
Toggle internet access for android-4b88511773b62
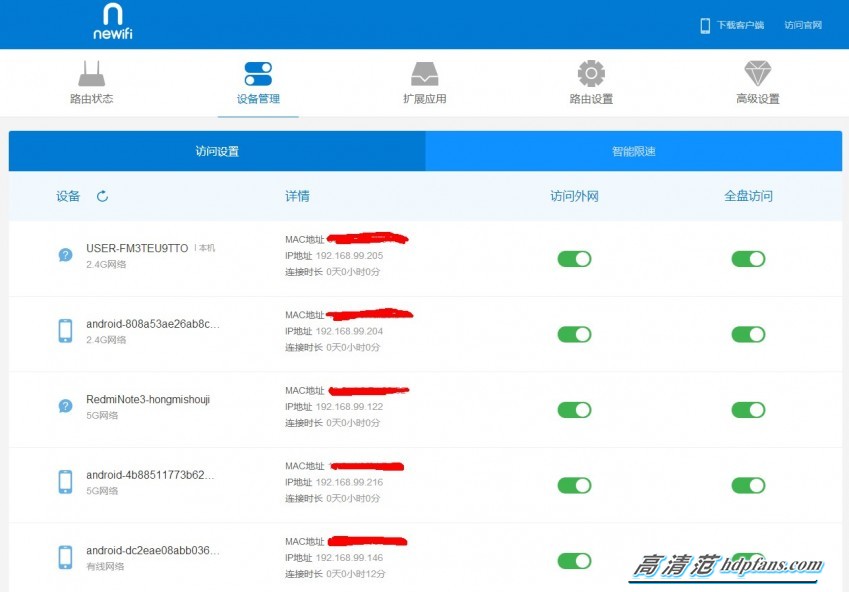pyautogui.click(x=574, y=485)
